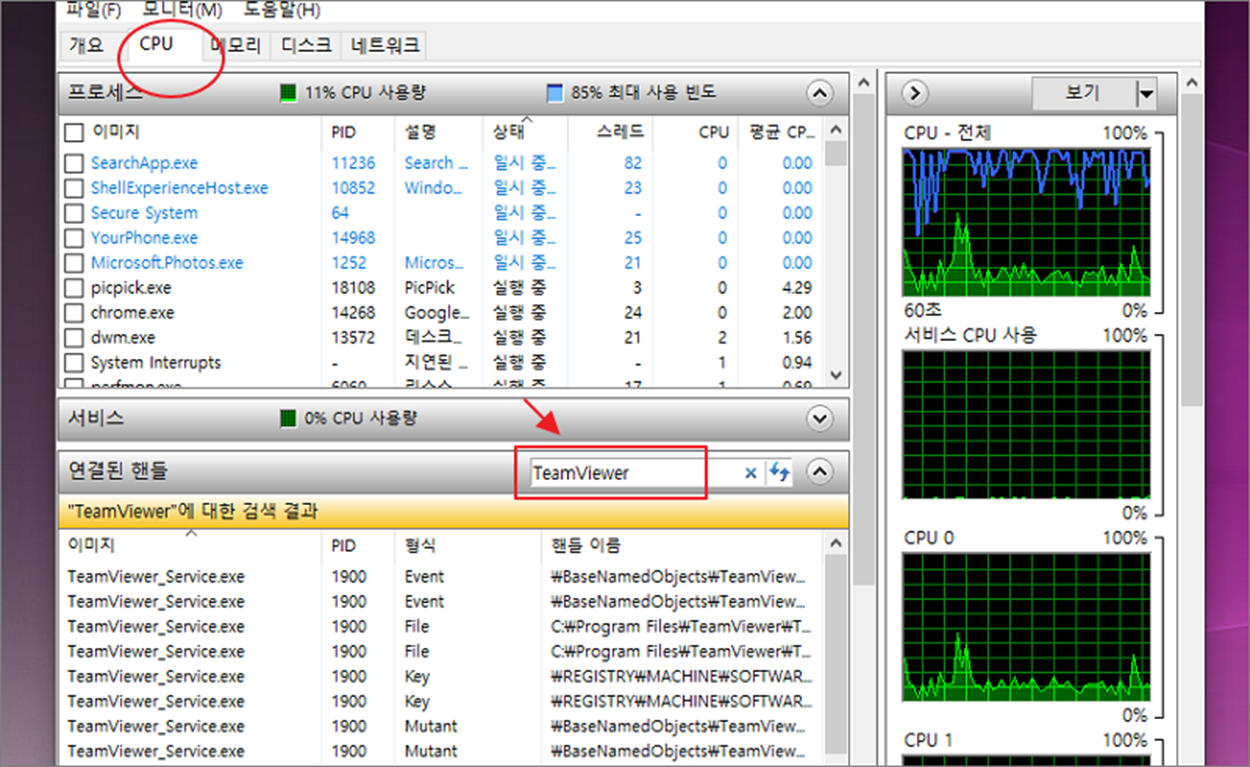This screenshot has width=1250, height=767.
Task: Collapse the 프로세스 section
Action: [819, 93]
